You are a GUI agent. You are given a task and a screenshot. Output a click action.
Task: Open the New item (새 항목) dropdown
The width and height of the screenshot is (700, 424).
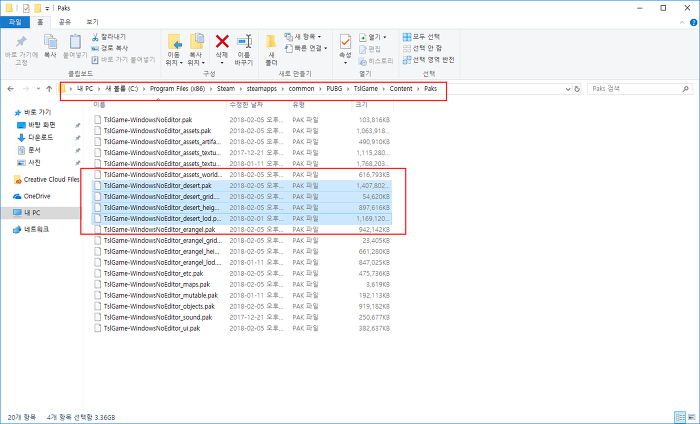coord(303,37)
